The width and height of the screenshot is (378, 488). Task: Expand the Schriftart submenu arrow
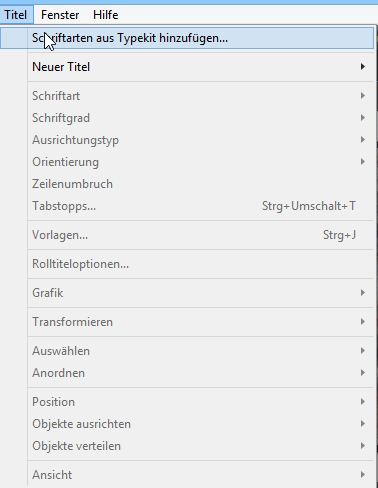363,96
